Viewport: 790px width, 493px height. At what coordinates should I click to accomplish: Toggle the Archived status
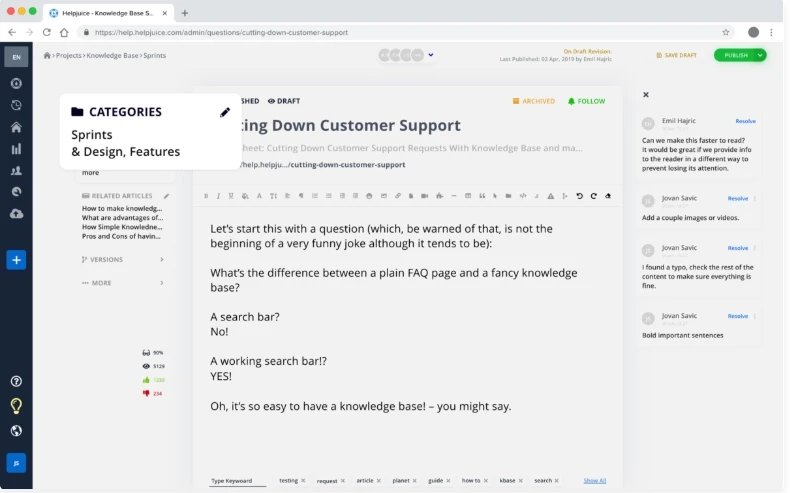click(x=534, y=101)
